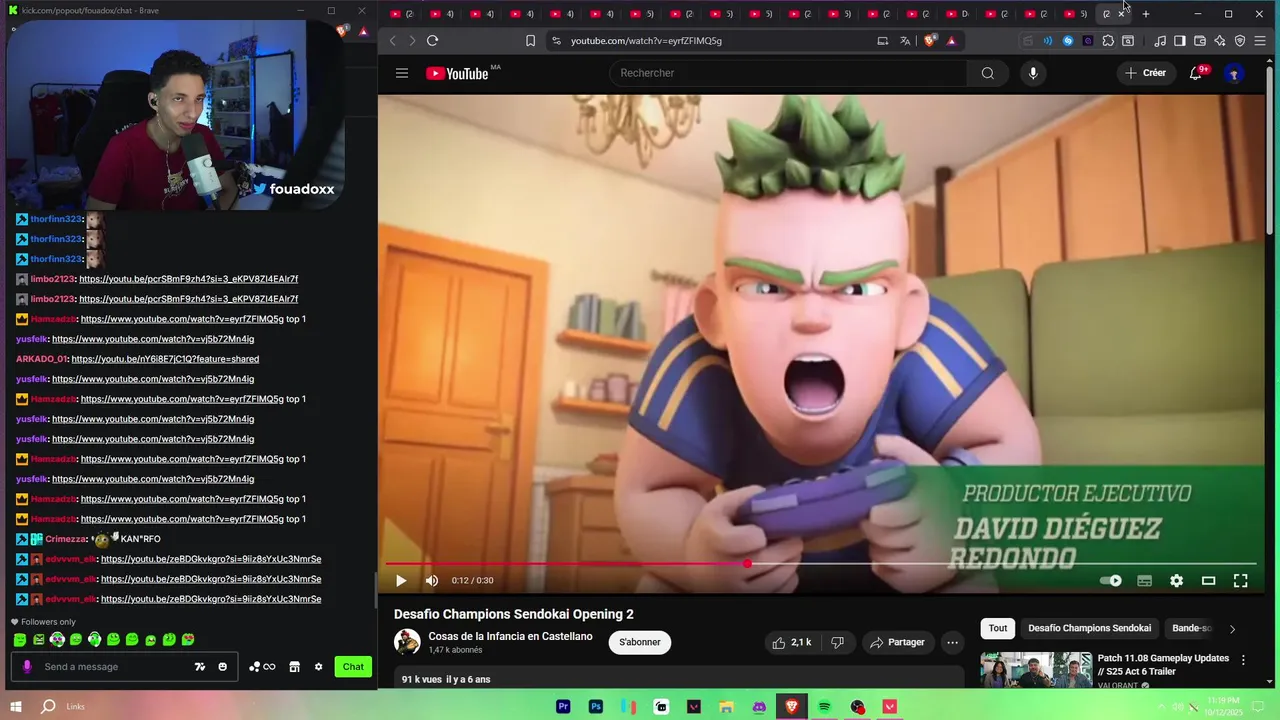This screenshot has height=720, width=1280.
Task: Open Discord from the taskbar
Action: pyautogui.click(x=759, y=707)
